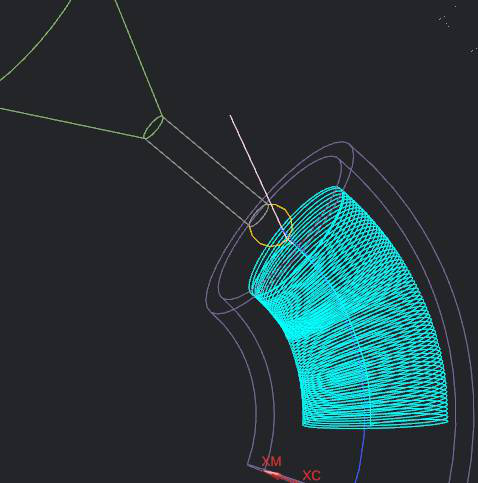Click the white dots in the top-right corner
The image size is (478, 483).
(x=445, y=22)
